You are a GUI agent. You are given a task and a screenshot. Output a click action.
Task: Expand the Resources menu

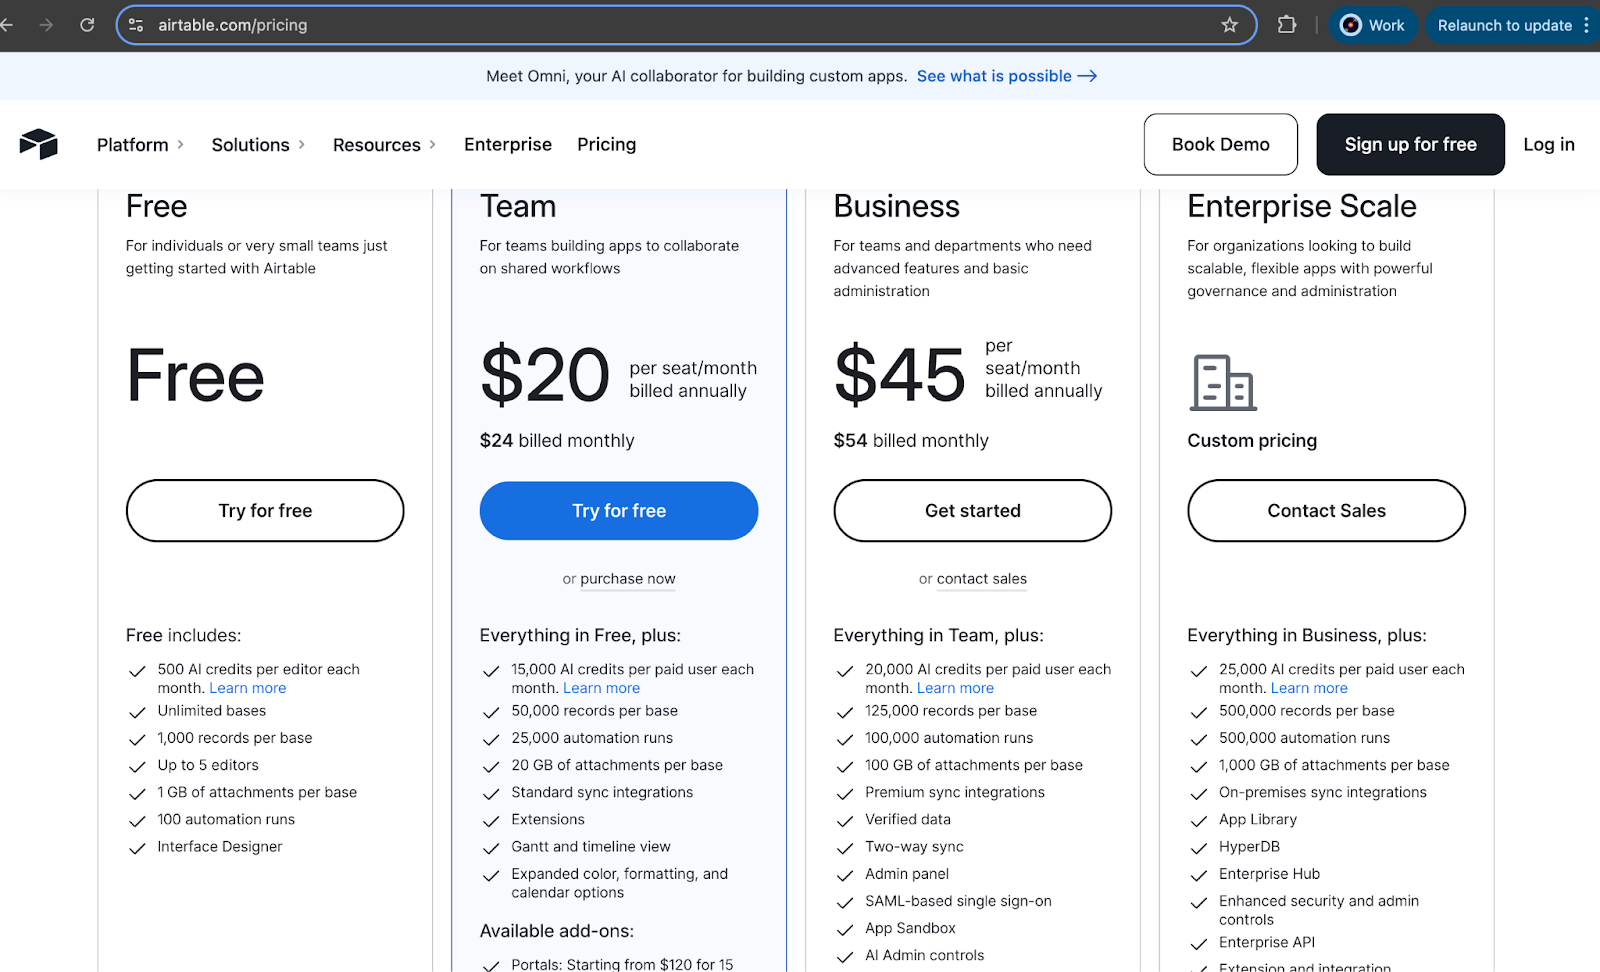pos(384,145)
